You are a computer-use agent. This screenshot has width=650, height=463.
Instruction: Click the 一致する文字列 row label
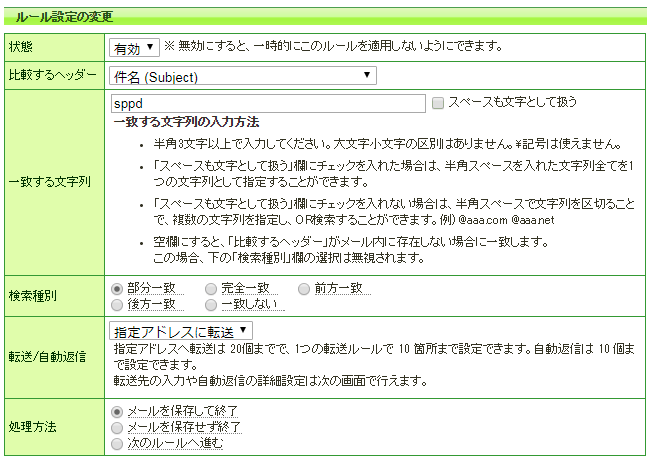tap(50, 181)
